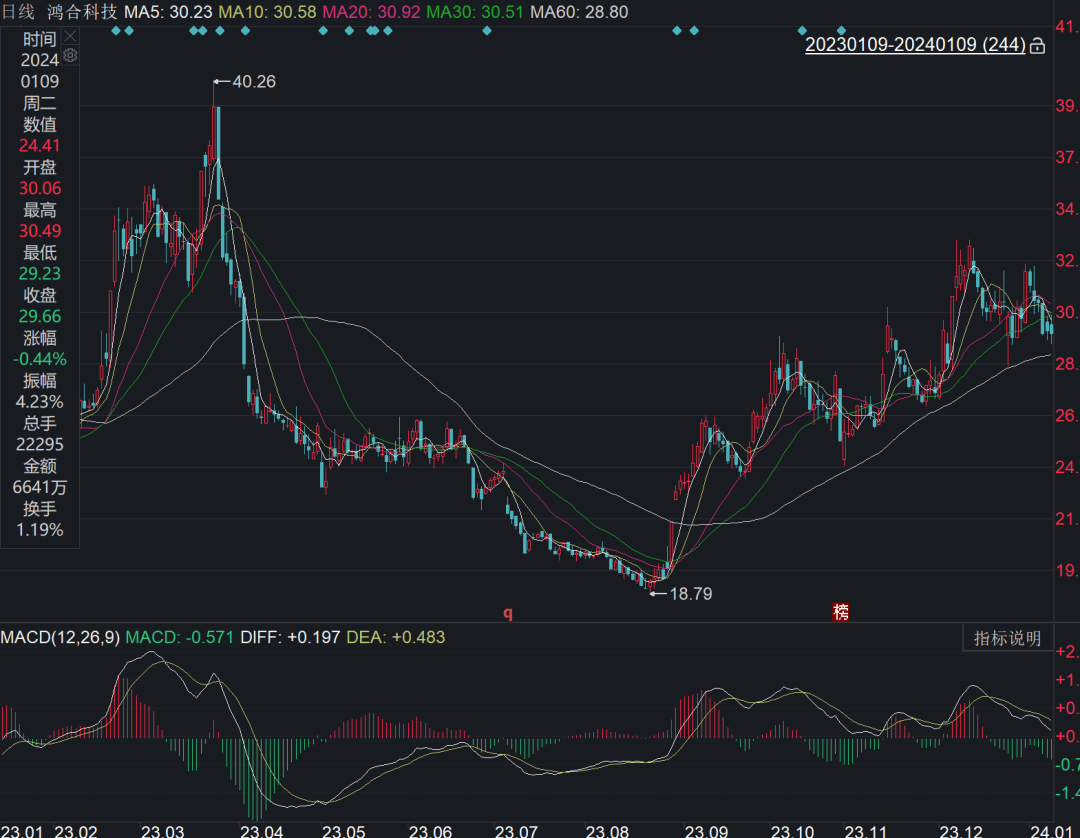Image resolution: width=1080 pixels, height=838 pixels.
Task: Click the 总手 value 22295
Action: pyautogui.click(x=40, y=445)
